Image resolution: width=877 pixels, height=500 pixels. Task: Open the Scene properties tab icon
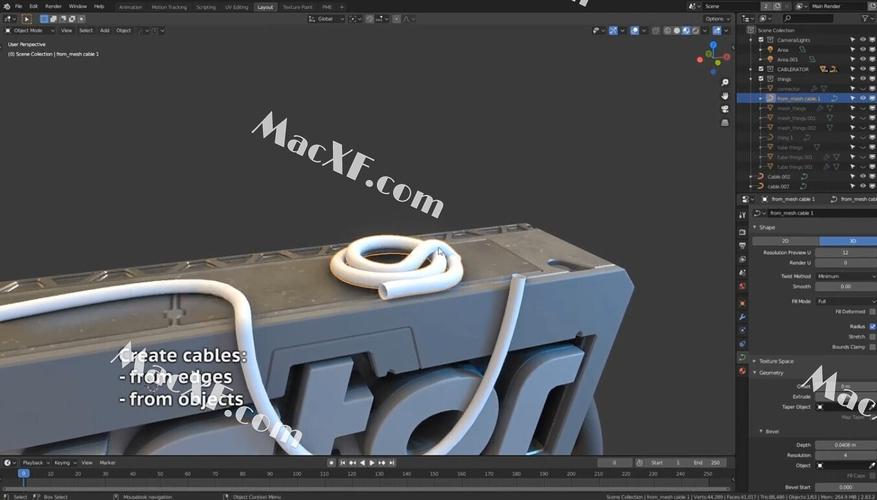pyautogui.click(x=742, y=273)
